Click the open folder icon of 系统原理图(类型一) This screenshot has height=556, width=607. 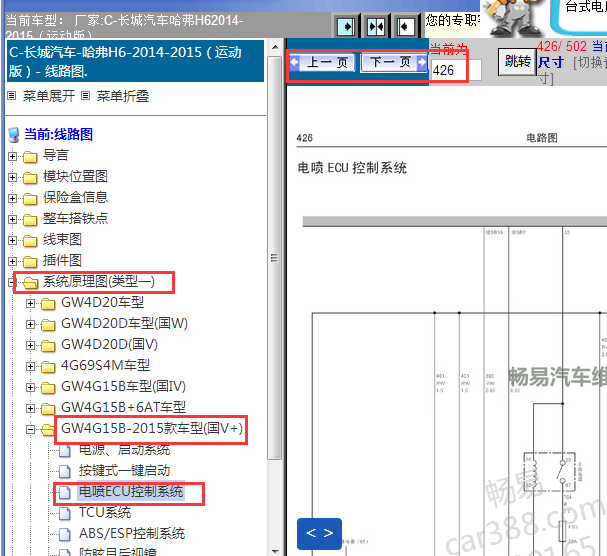pos(30,283)
